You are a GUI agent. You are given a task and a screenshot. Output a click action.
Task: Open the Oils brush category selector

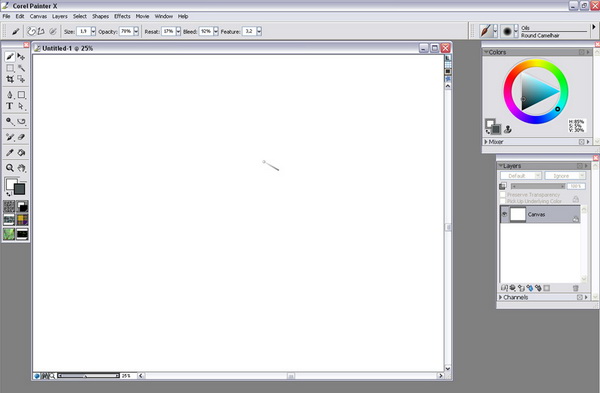coord(489,31)
